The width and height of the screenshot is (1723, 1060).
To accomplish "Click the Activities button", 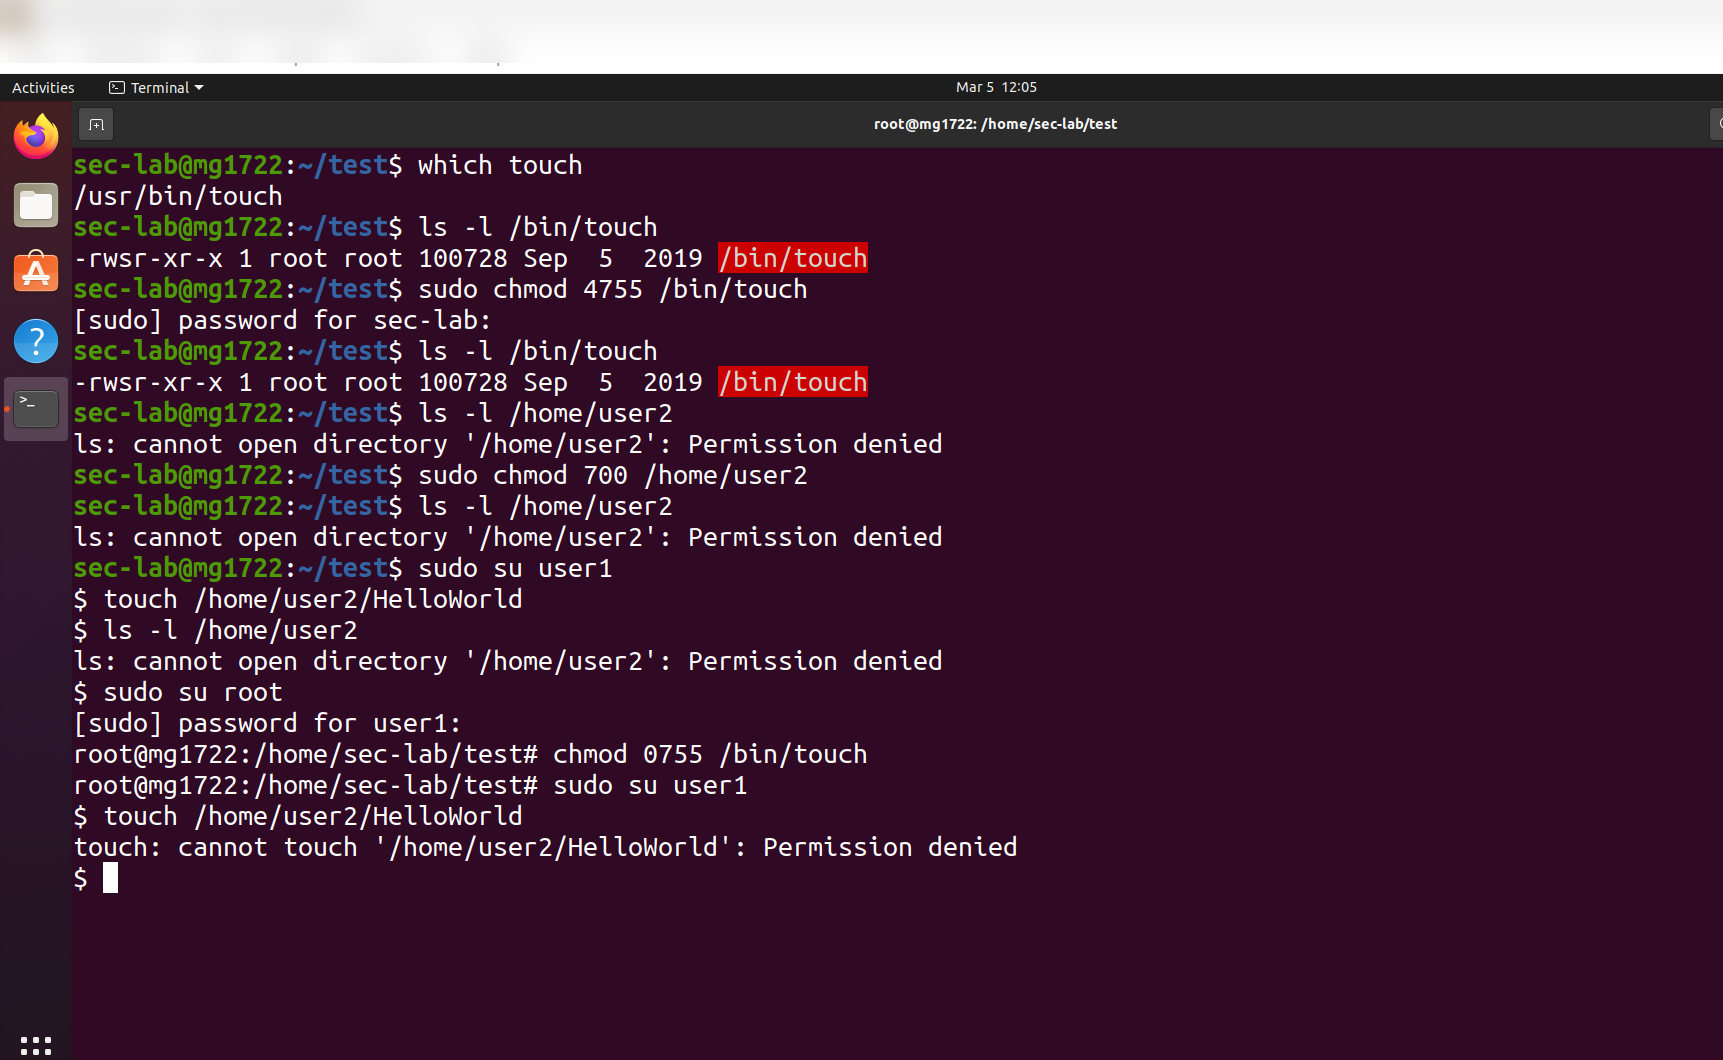I will 43,88.
